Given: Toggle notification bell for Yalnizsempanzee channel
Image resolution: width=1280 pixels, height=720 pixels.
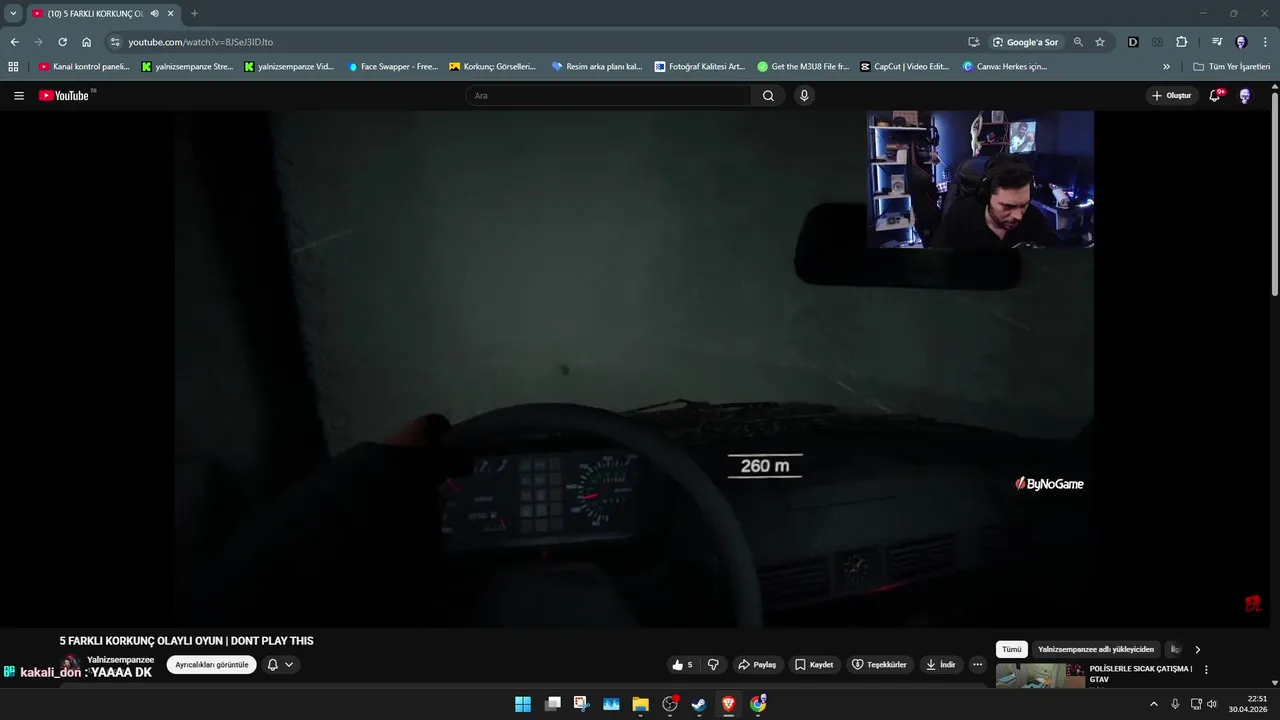Looking at the screenshot, I should point(272,665).
